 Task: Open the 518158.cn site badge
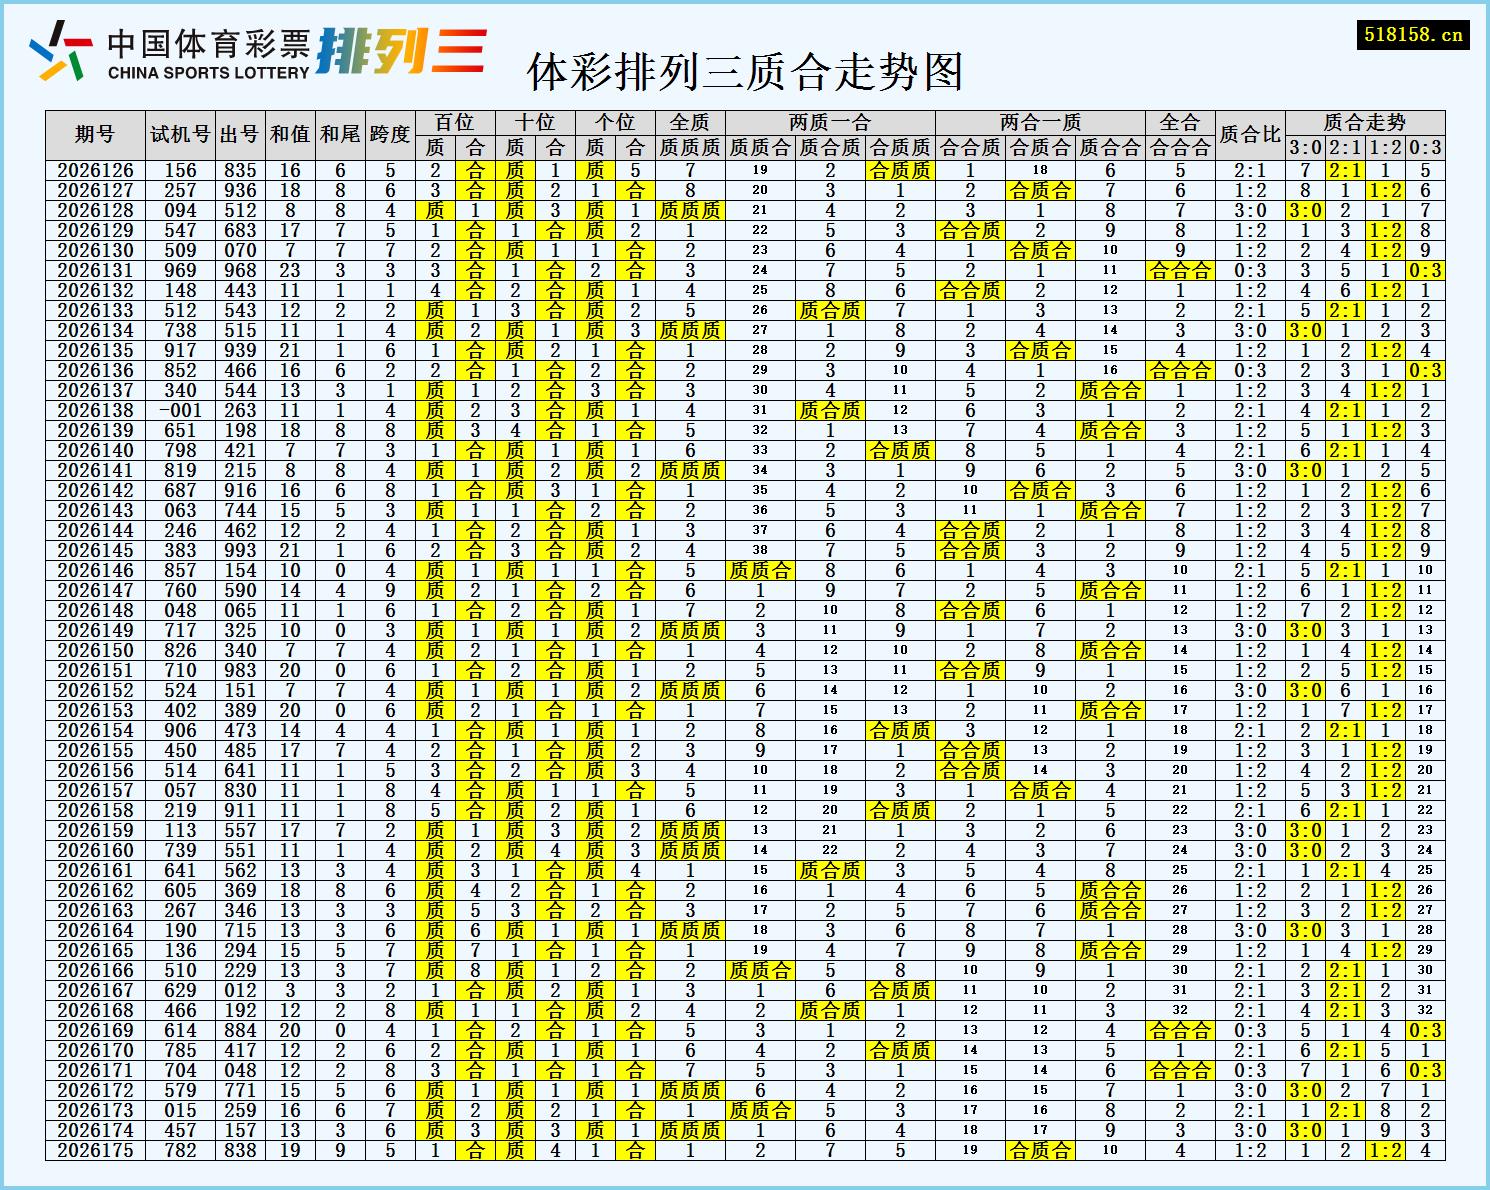pyautogui.click(x=1413, y=35)
